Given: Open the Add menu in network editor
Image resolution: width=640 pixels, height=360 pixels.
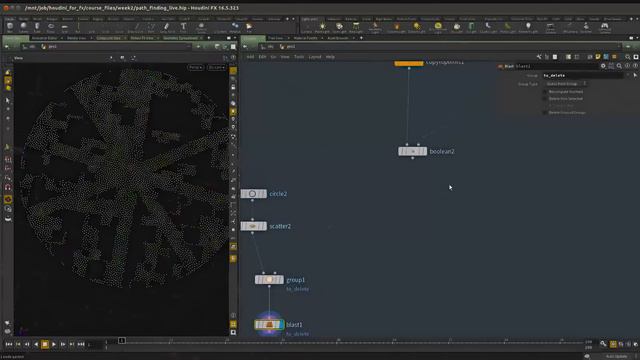Looking at the screenshot, I should [x=250, y=57].
